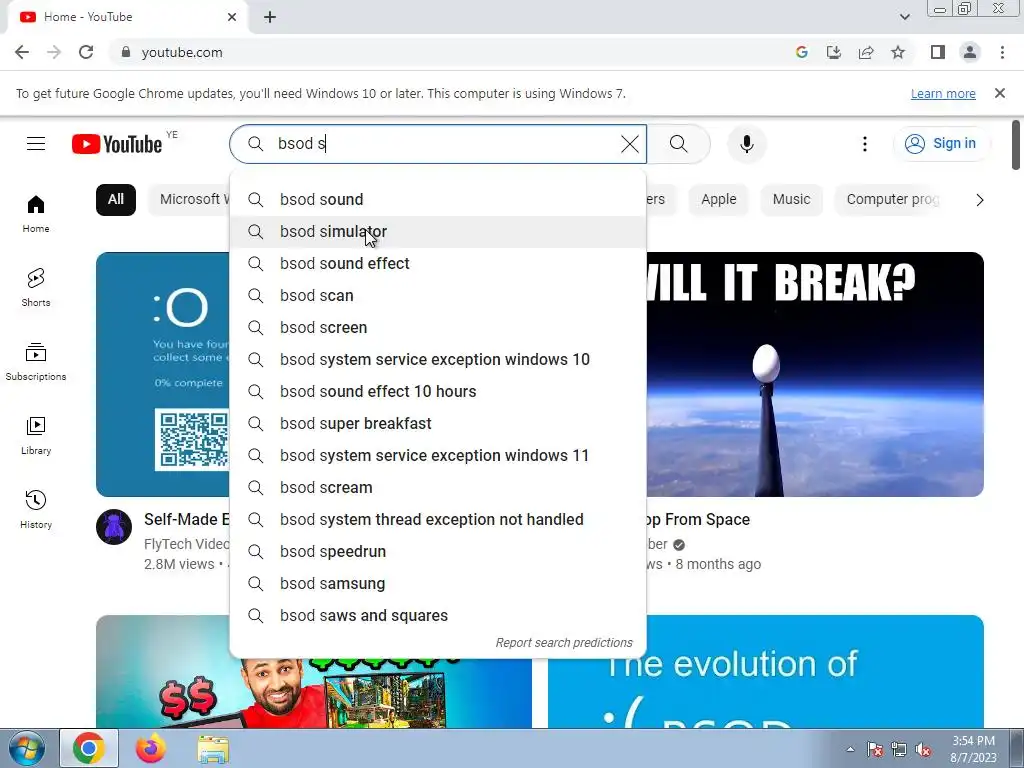The width and height of the screenshot is (1024, 768).
Task: Open Library from the sidebar
Action: click(x=36, y=436)
